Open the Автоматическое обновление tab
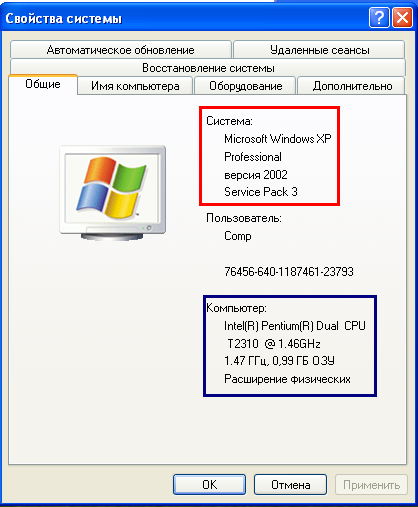This screenshot has width=418, height=507. 121,50
